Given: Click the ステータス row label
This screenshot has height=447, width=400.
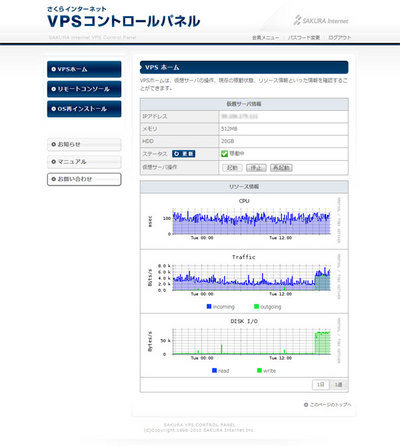Looking at the screenshot, I should click(155, 154).
